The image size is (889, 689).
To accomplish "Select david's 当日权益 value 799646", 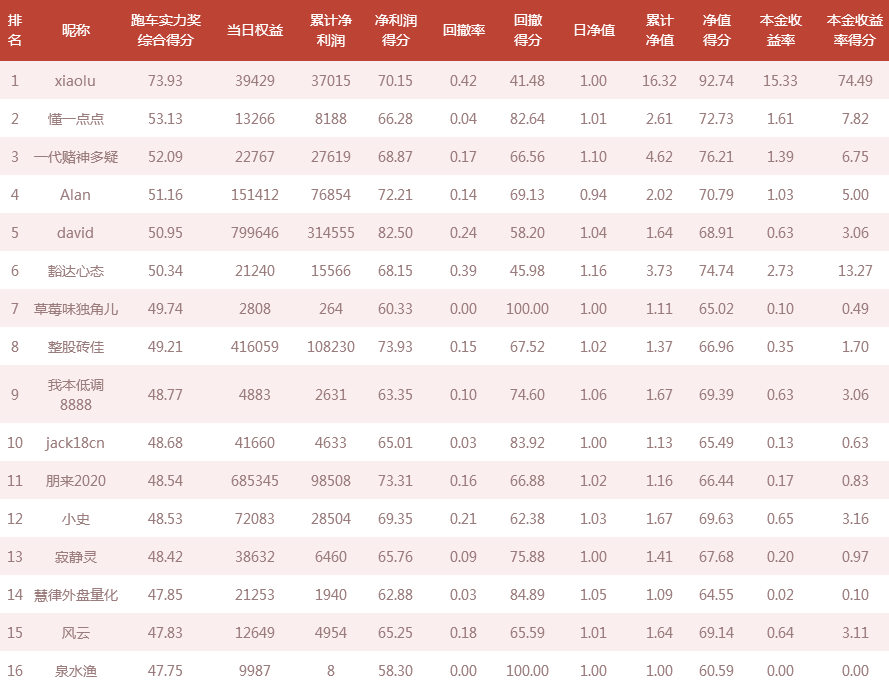I will 255,233.
